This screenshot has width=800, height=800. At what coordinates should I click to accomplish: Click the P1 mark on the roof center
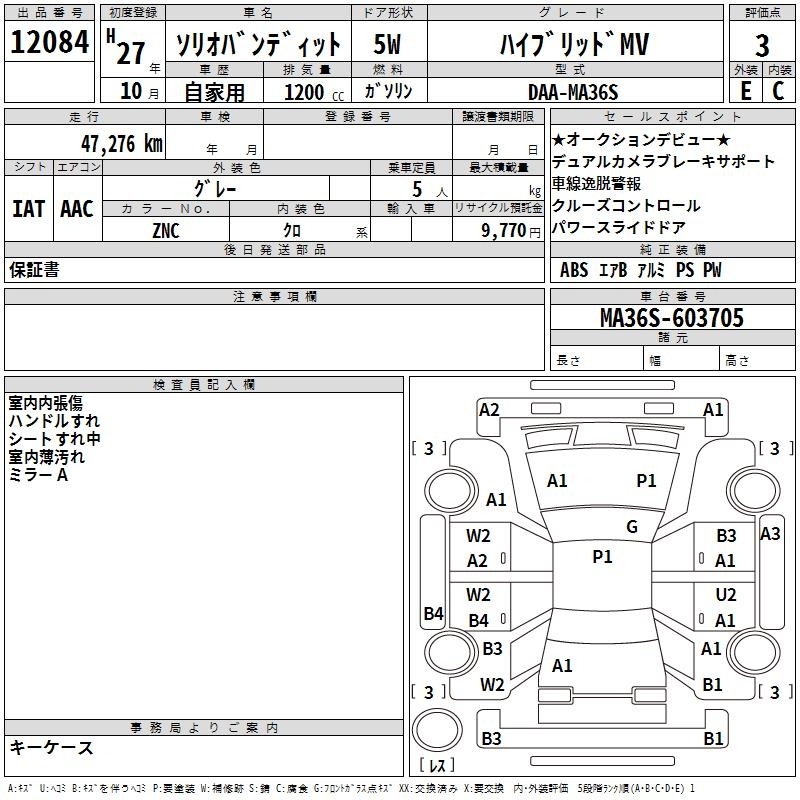pyautogui.click(x=602, y=557)
